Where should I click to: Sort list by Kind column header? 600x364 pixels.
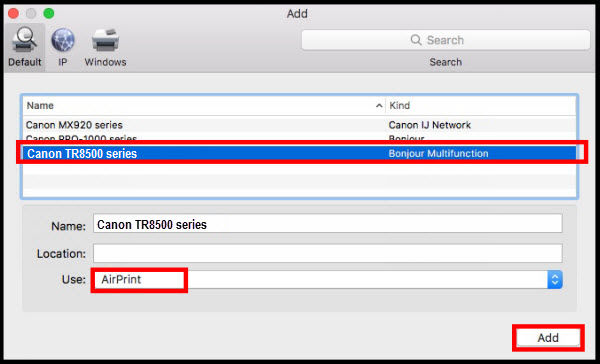tap(481, 106)
